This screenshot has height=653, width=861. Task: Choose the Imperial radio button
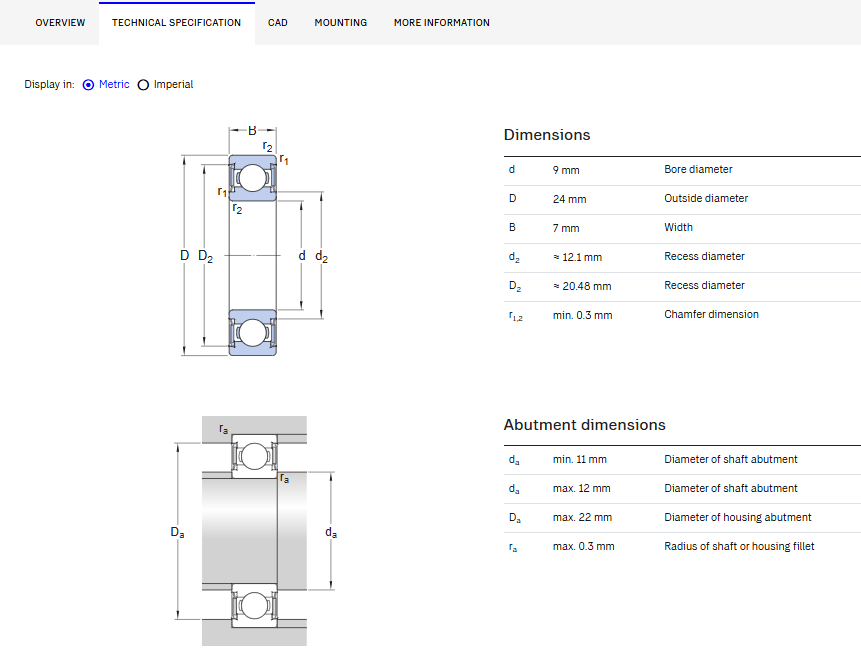(x=143, y=85)
